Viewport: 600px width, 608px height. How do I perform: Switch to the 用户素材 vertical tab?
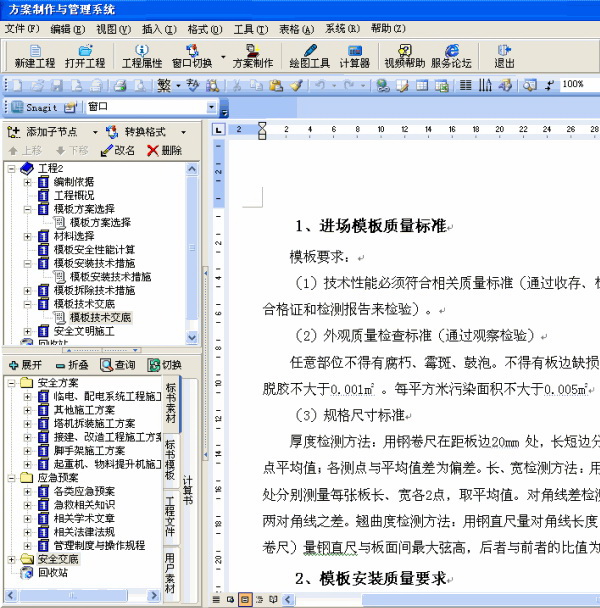point(171,573)
